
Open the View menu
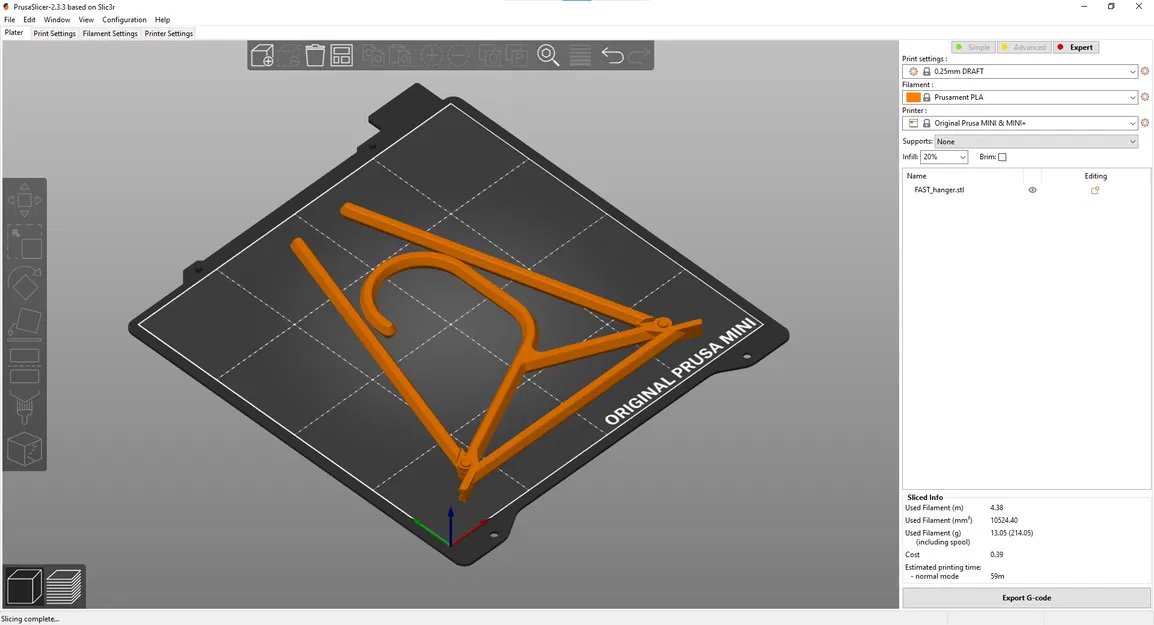coord(86,20)
